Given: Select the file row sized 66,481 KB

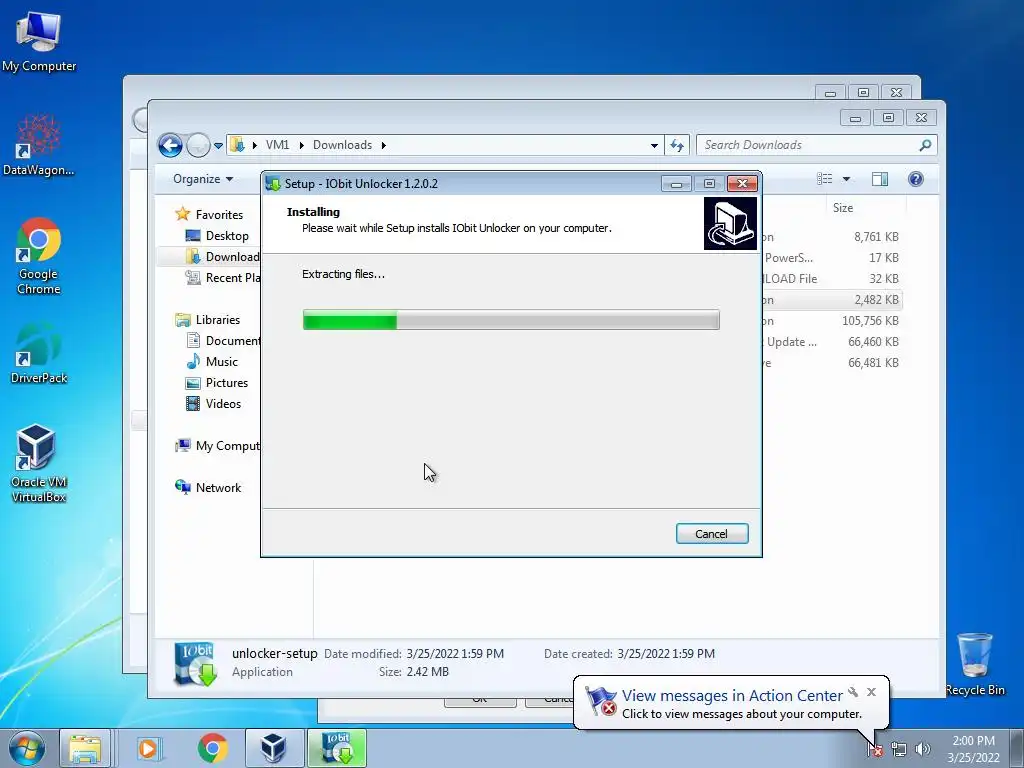Looking at the screenshot, I should click(x=831, y=362).
